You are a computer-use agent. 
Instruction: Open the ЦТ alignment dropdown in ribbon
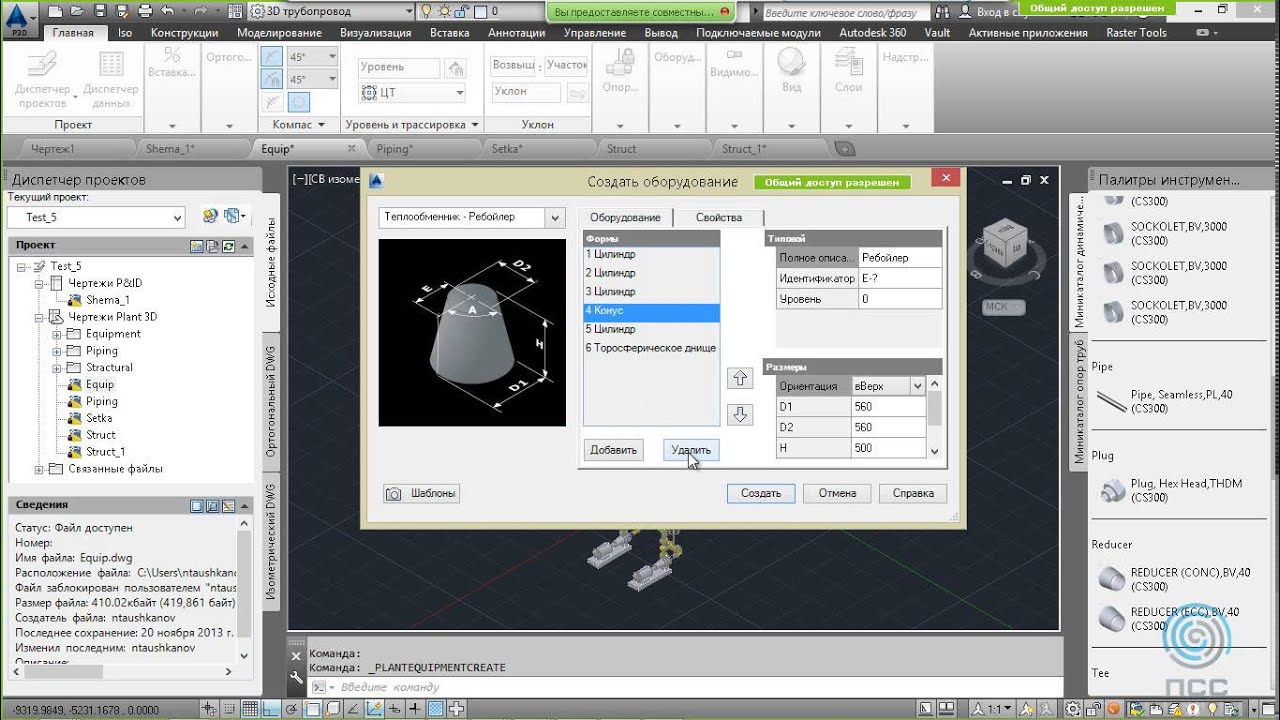pyautogui.click(x=459, y=92)
